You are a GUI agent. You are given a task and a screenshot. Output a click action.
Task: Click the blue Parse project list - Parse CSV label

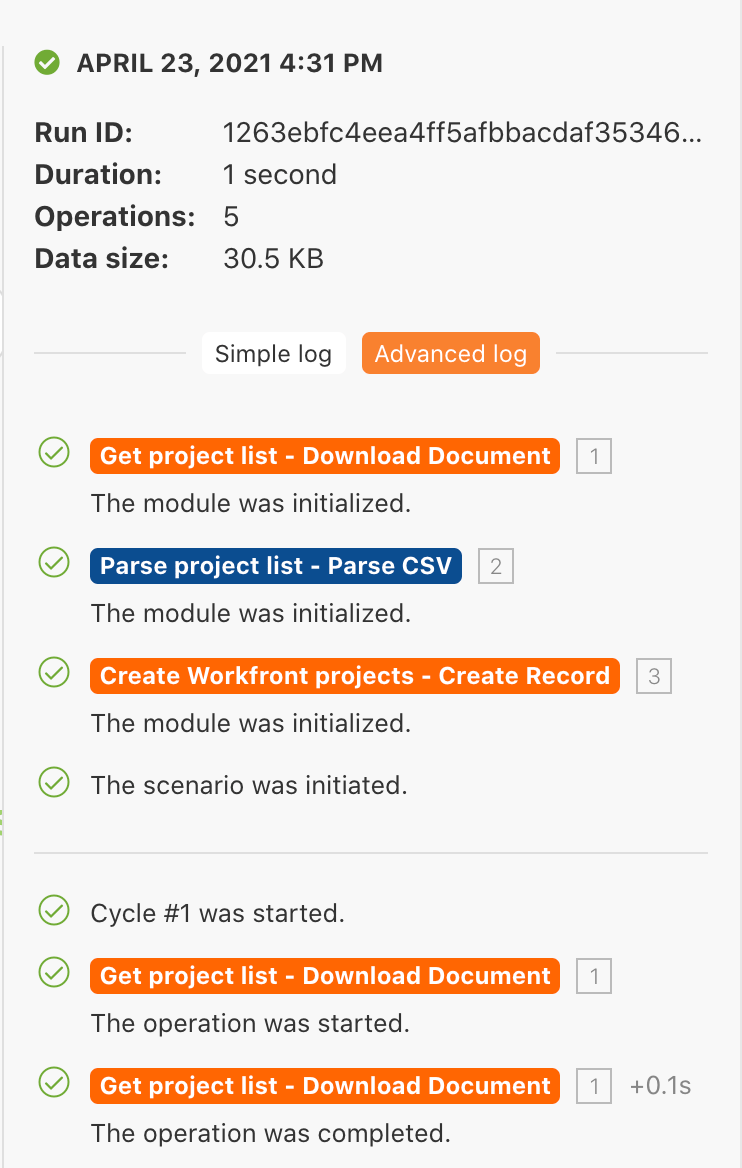pos(275,566)
